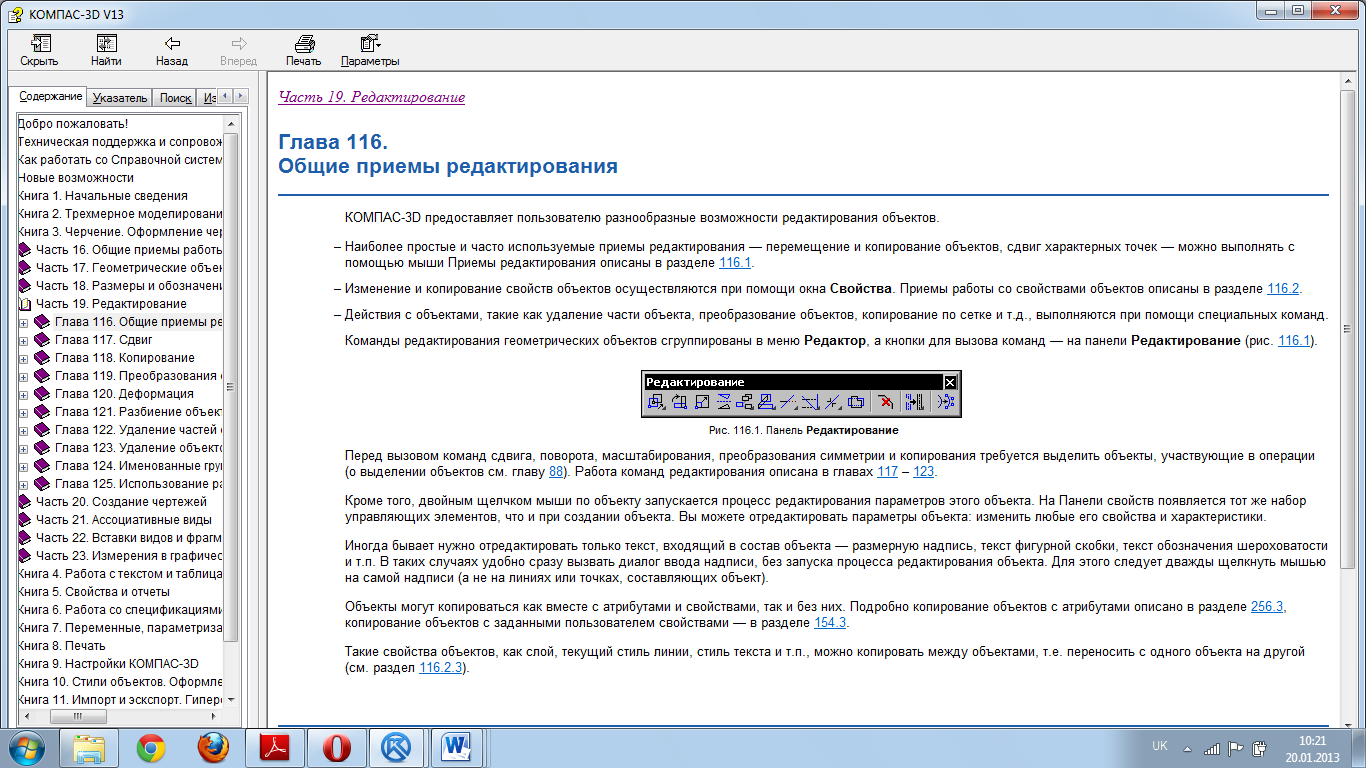Expand Глава 121. Разбиение node

point(24,412)
